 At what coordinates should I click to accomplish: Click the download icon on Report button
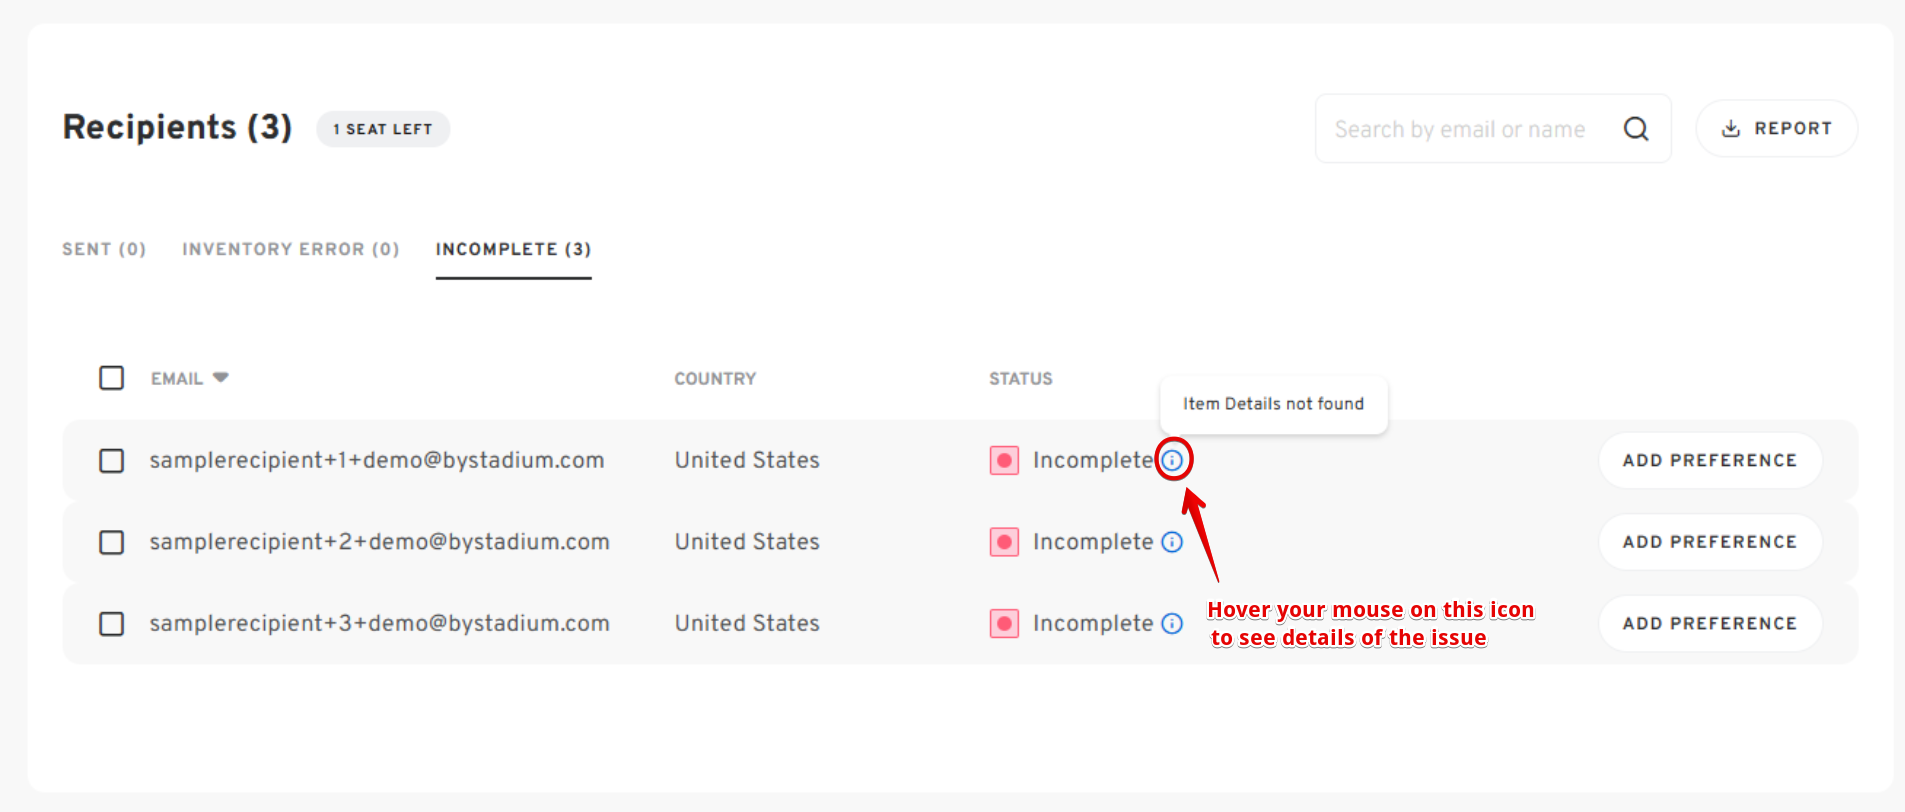(x=1731, y=129)
